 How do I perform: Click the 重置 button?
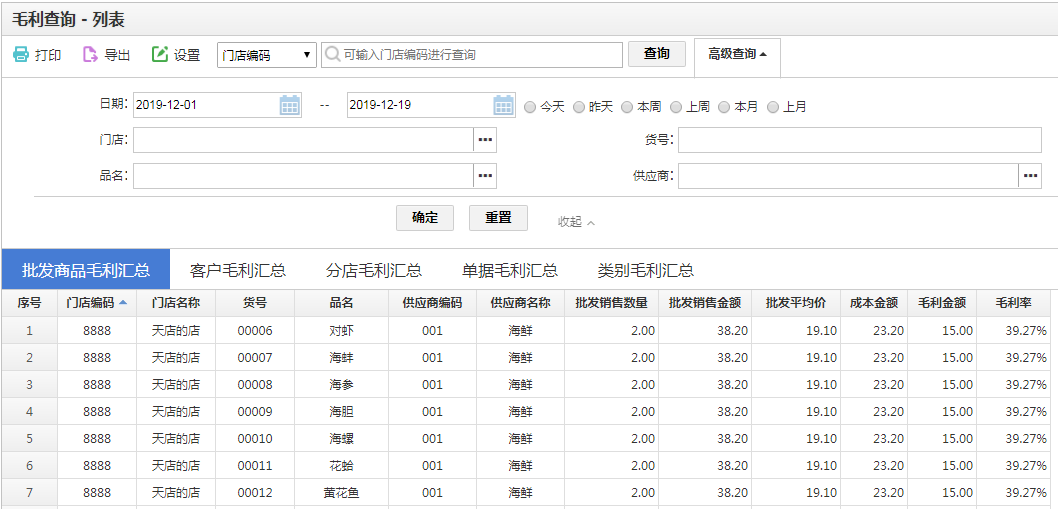[x=498, y=218]
